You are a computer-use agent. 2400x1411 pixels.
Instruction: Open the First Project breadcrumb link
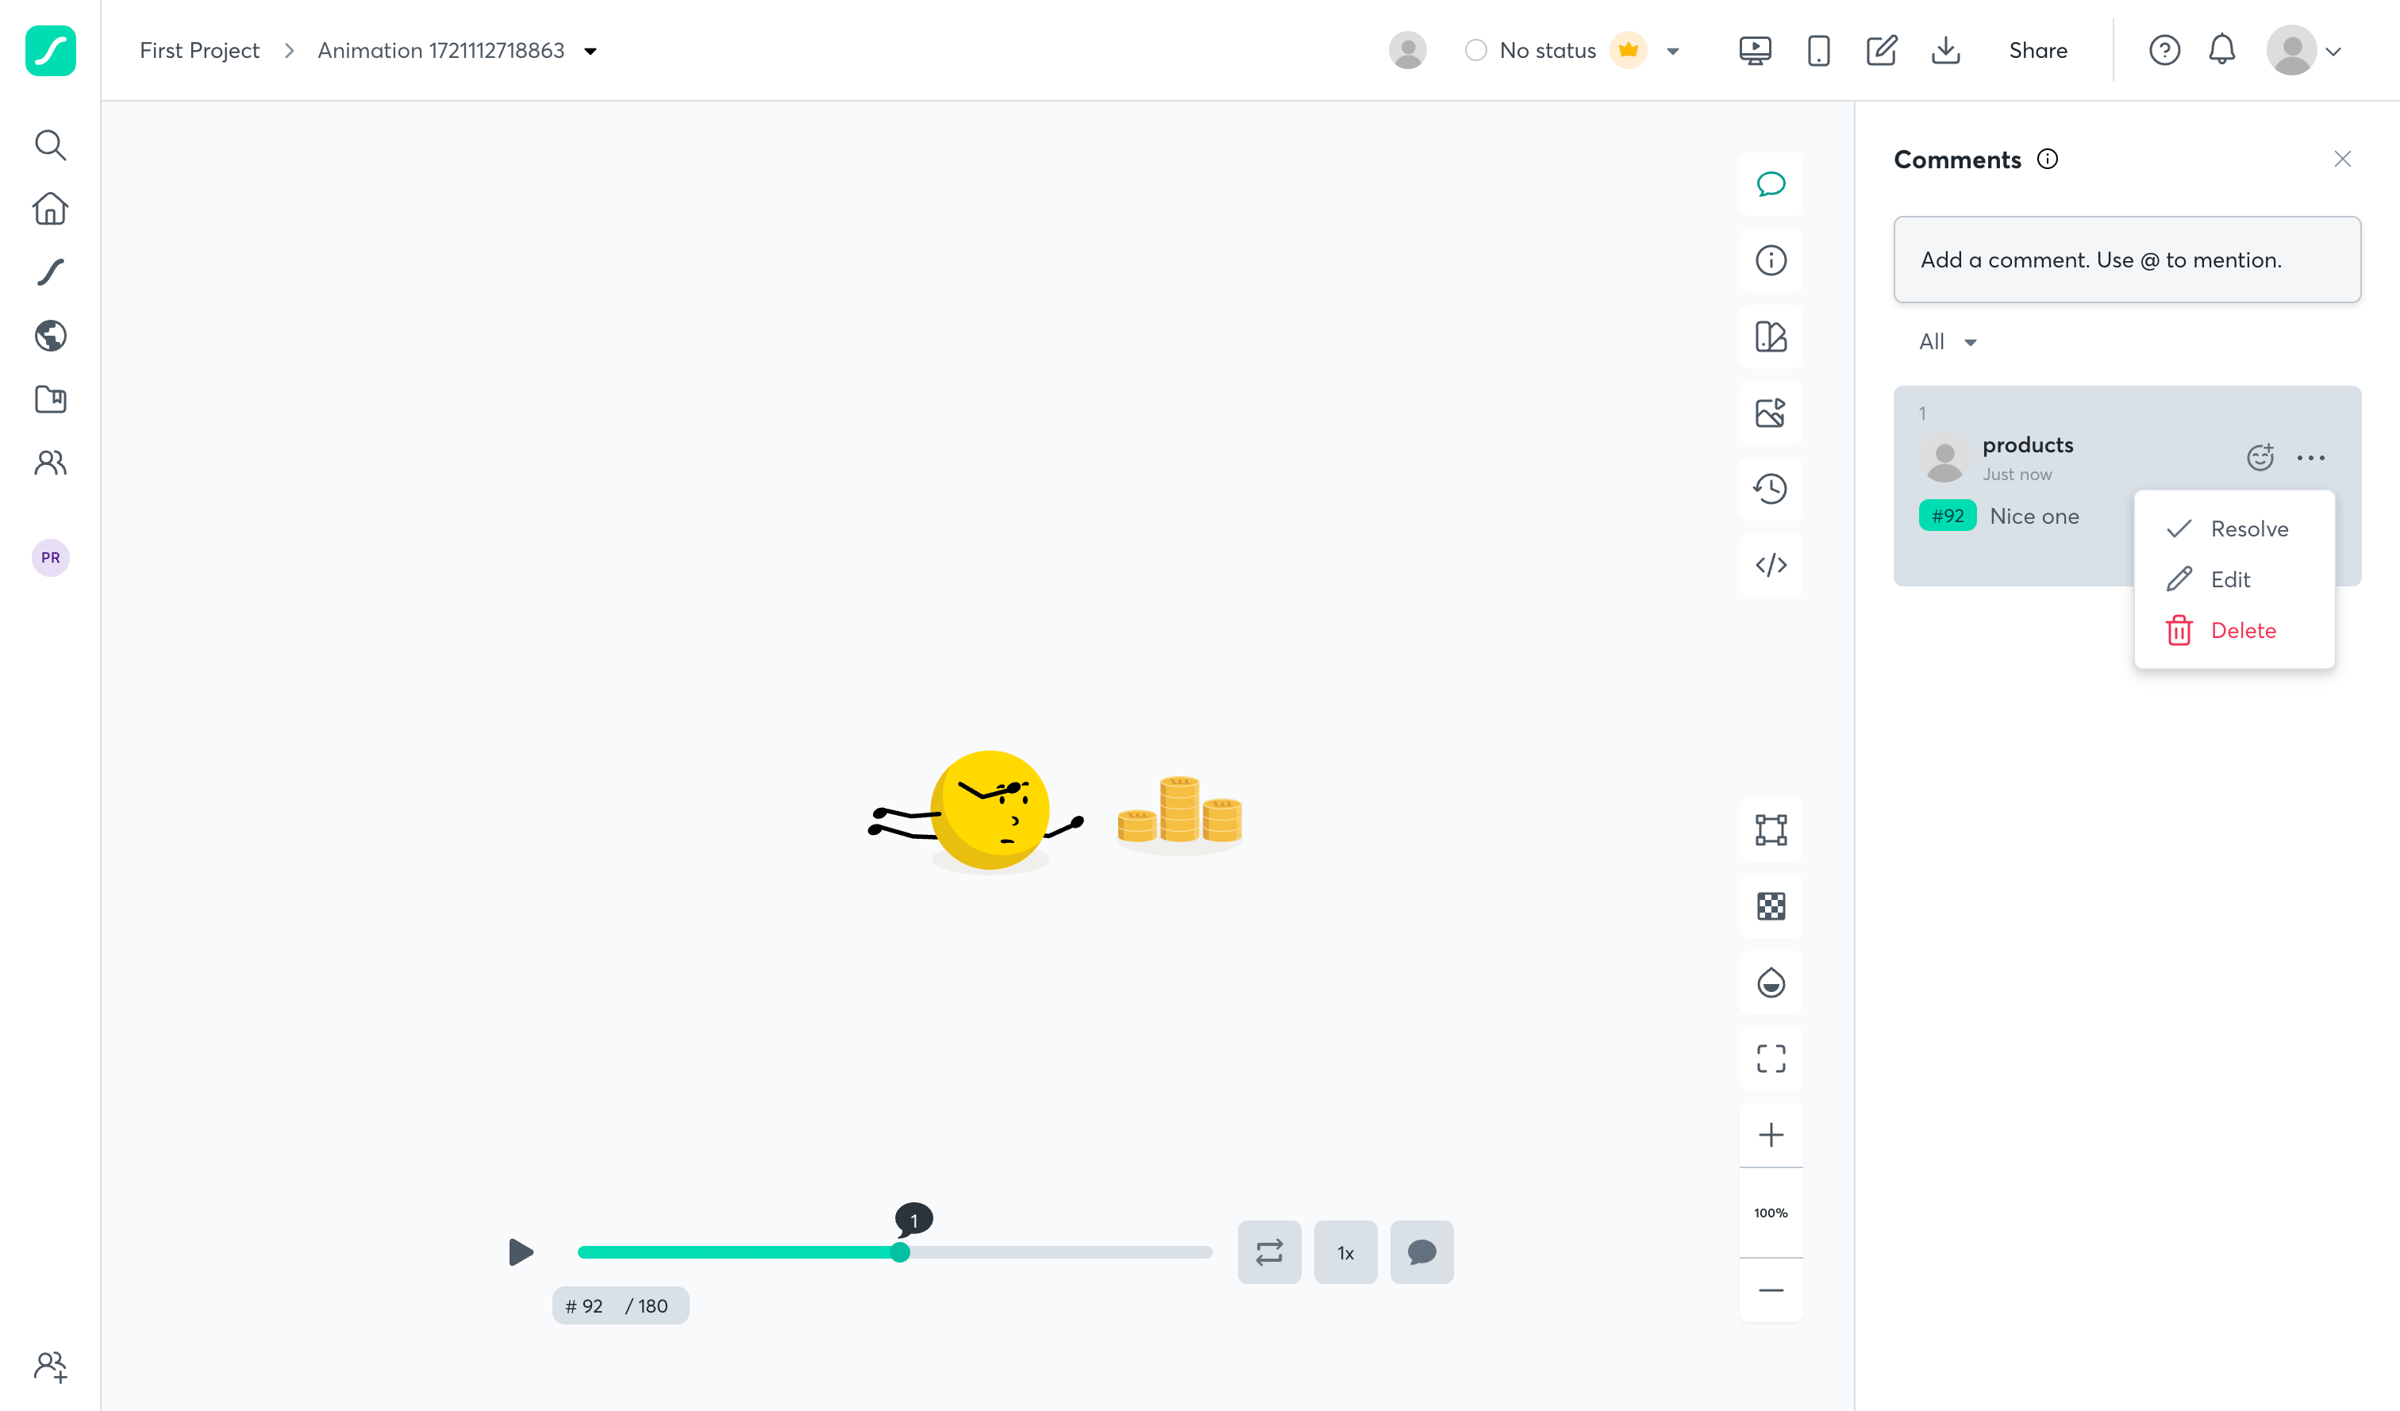pyautogui.click(x=199, y=50)
